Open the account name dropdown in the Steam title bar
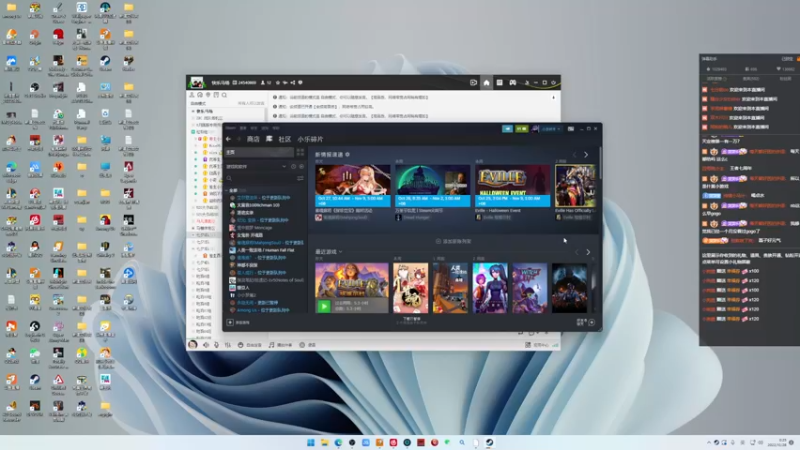800x450 pixels. click(550, 129)
